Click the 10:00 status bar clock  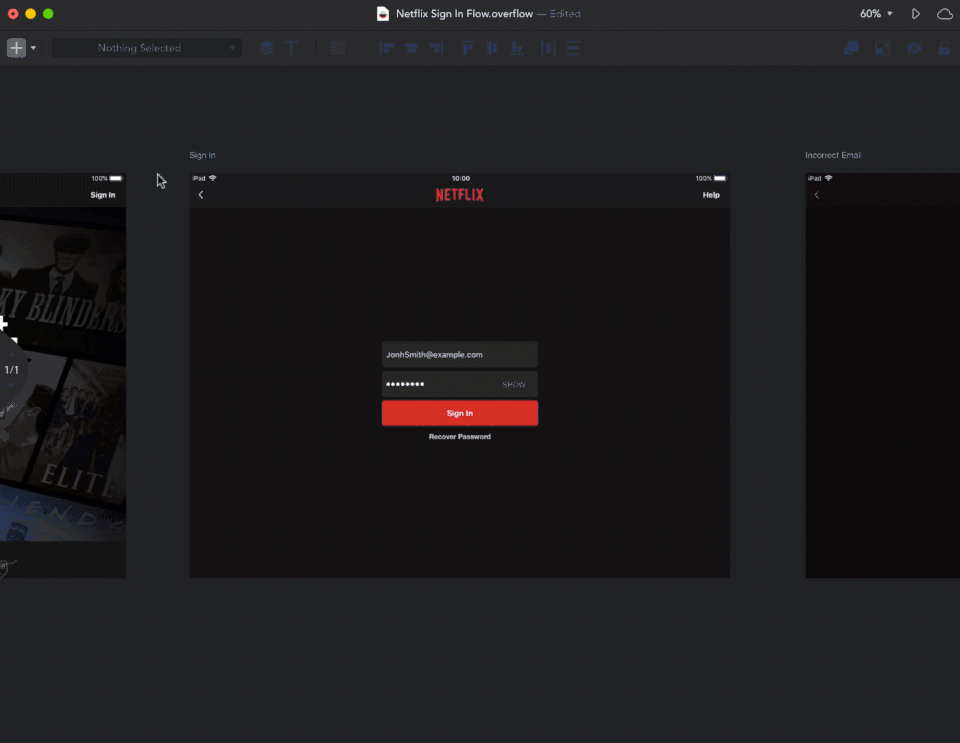tap(460, 178)
